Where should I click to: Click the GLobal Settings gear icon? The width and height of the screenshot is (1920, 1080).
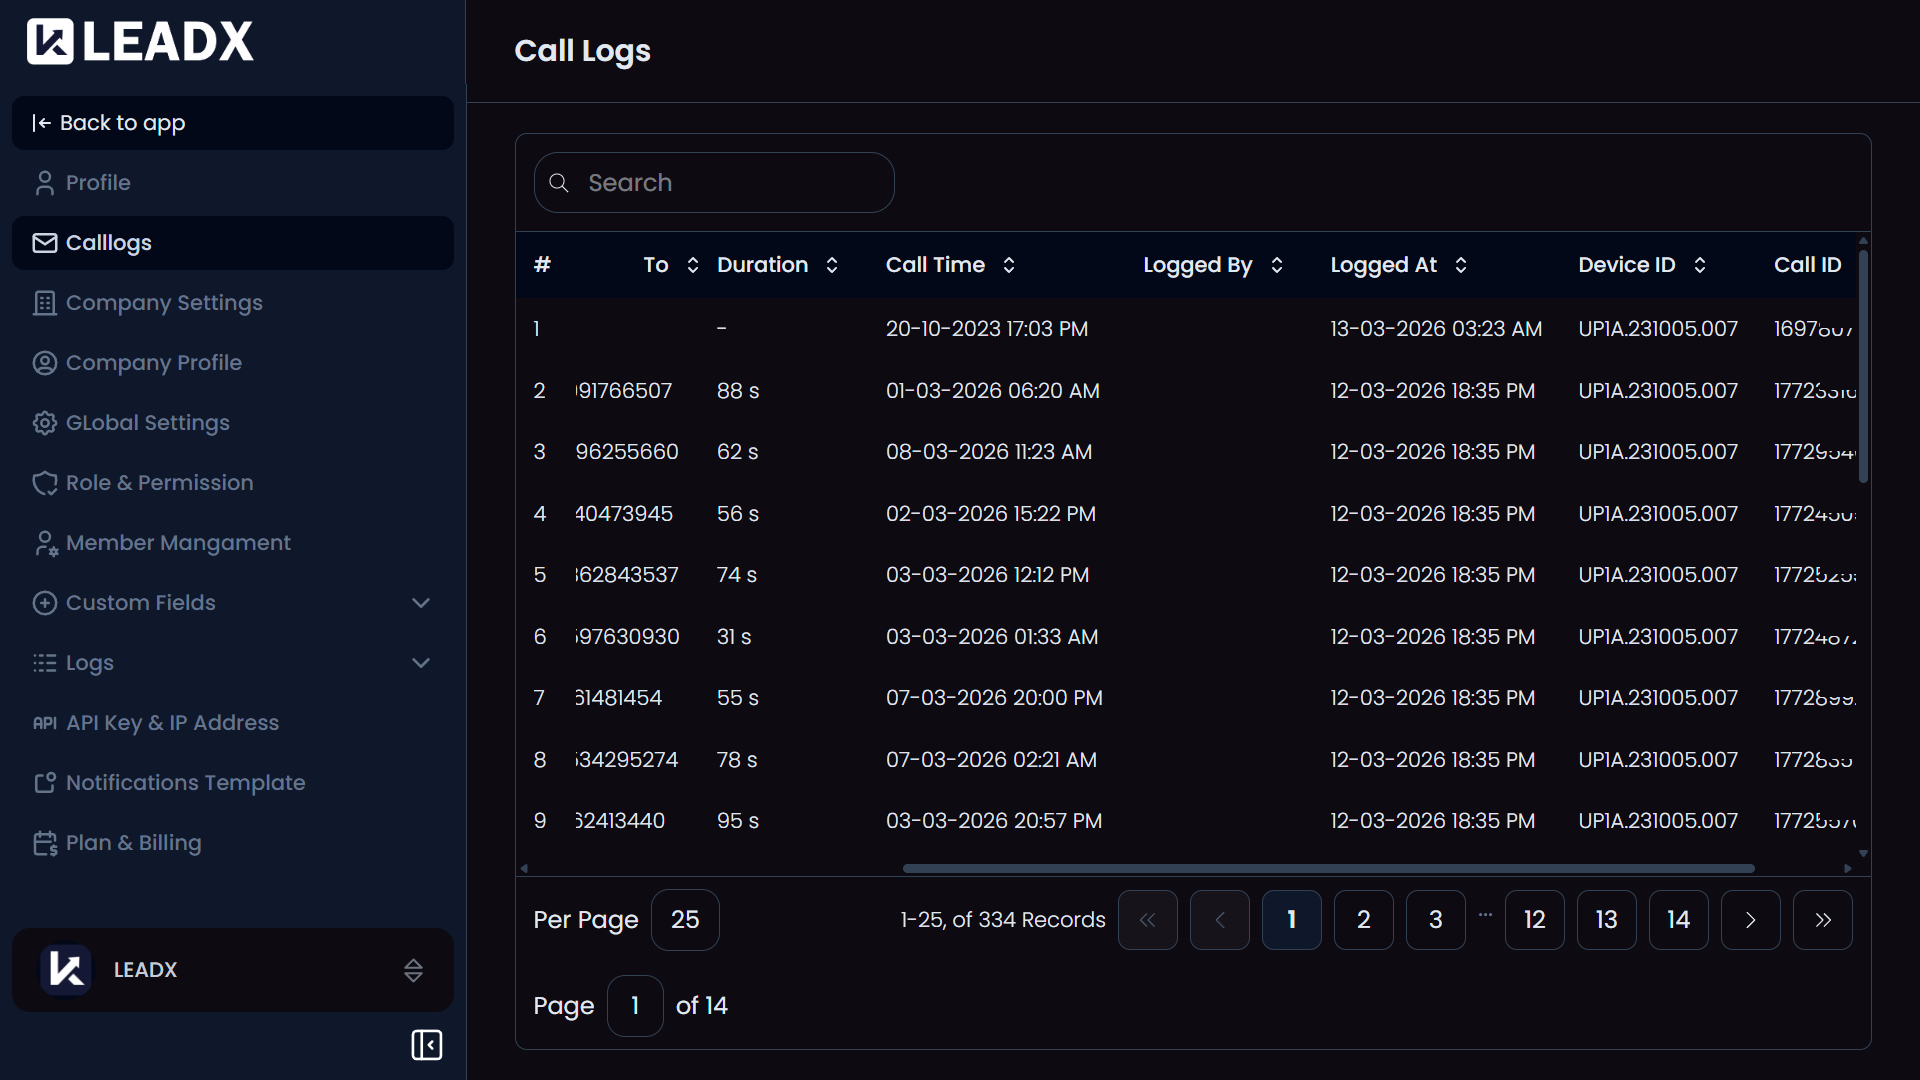pos(44,422)
